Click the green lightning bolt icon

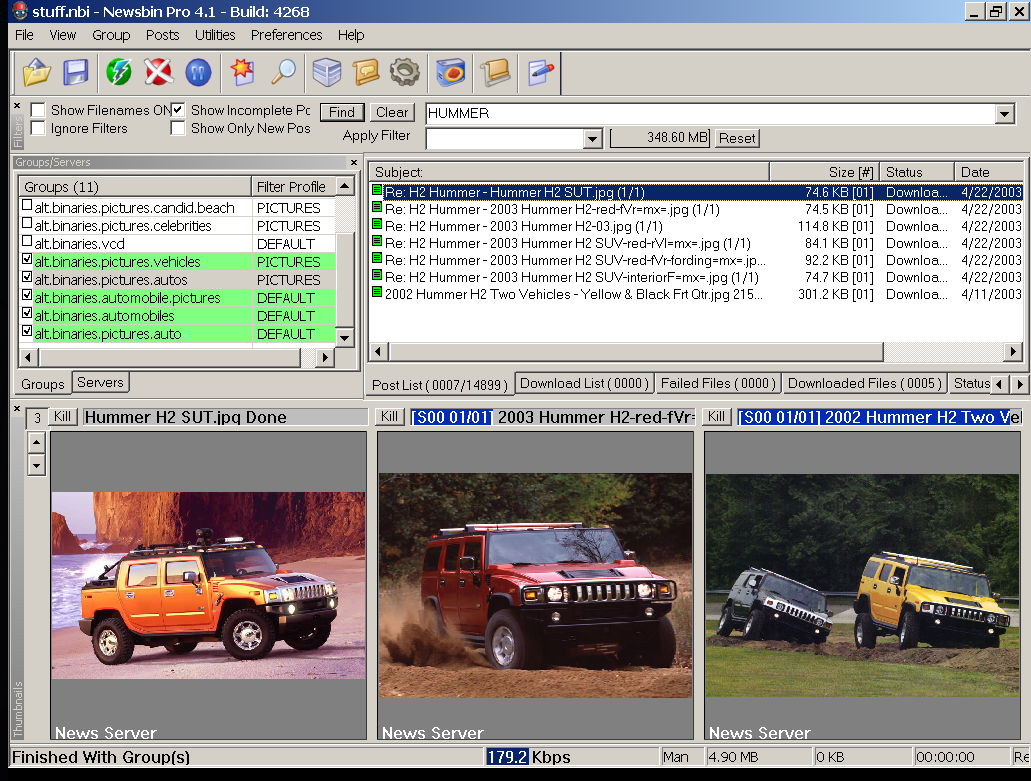point(119,72)
